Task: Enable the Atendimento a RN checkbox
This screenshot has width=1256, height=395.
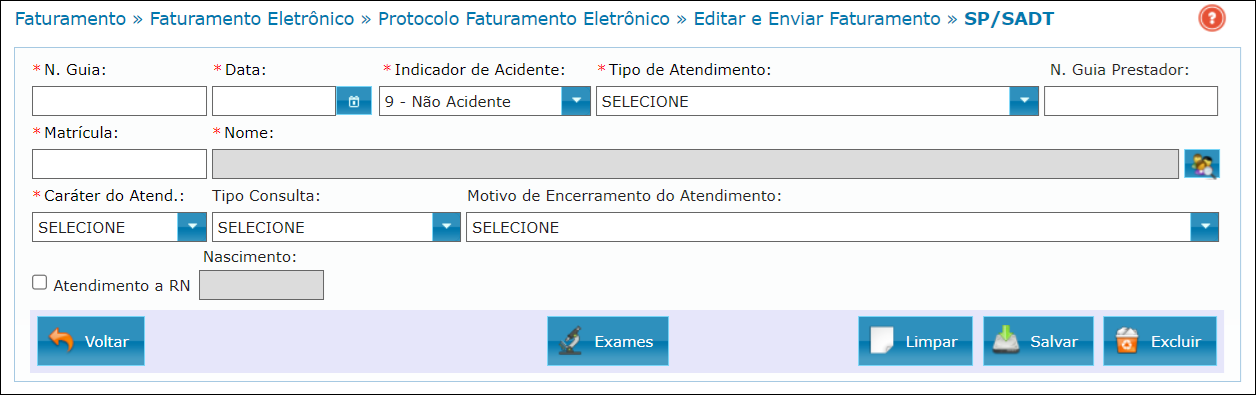Action: point(40,283)
